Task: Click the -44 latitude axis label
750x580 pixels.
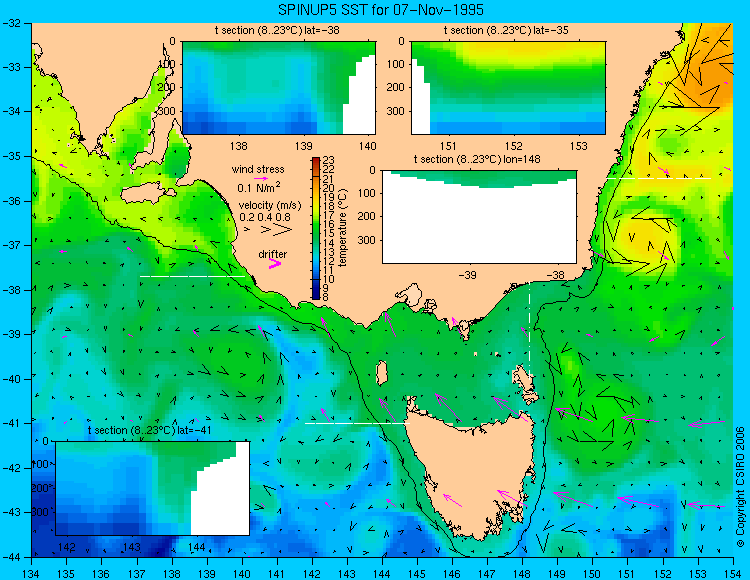Action: [11, 557]
